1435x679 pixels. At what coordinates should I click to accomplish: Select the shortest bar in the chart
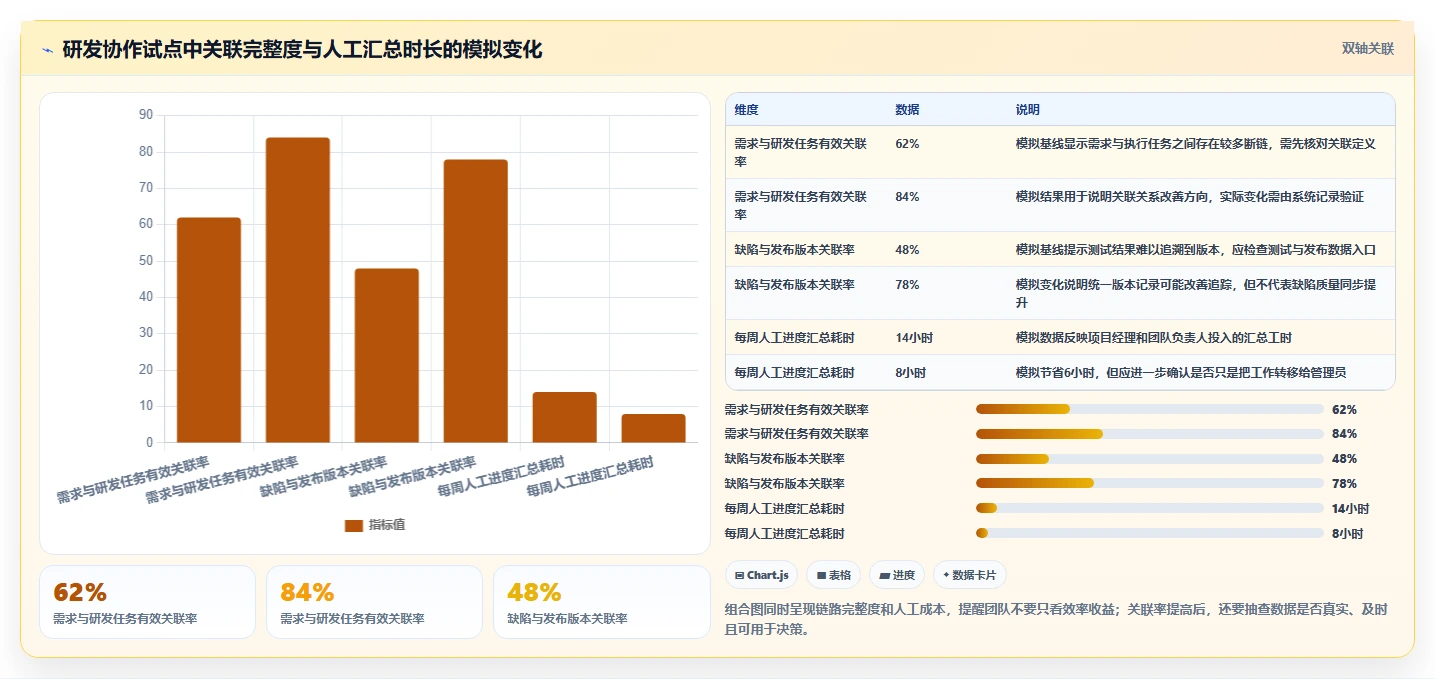click(x=654, y=428)
